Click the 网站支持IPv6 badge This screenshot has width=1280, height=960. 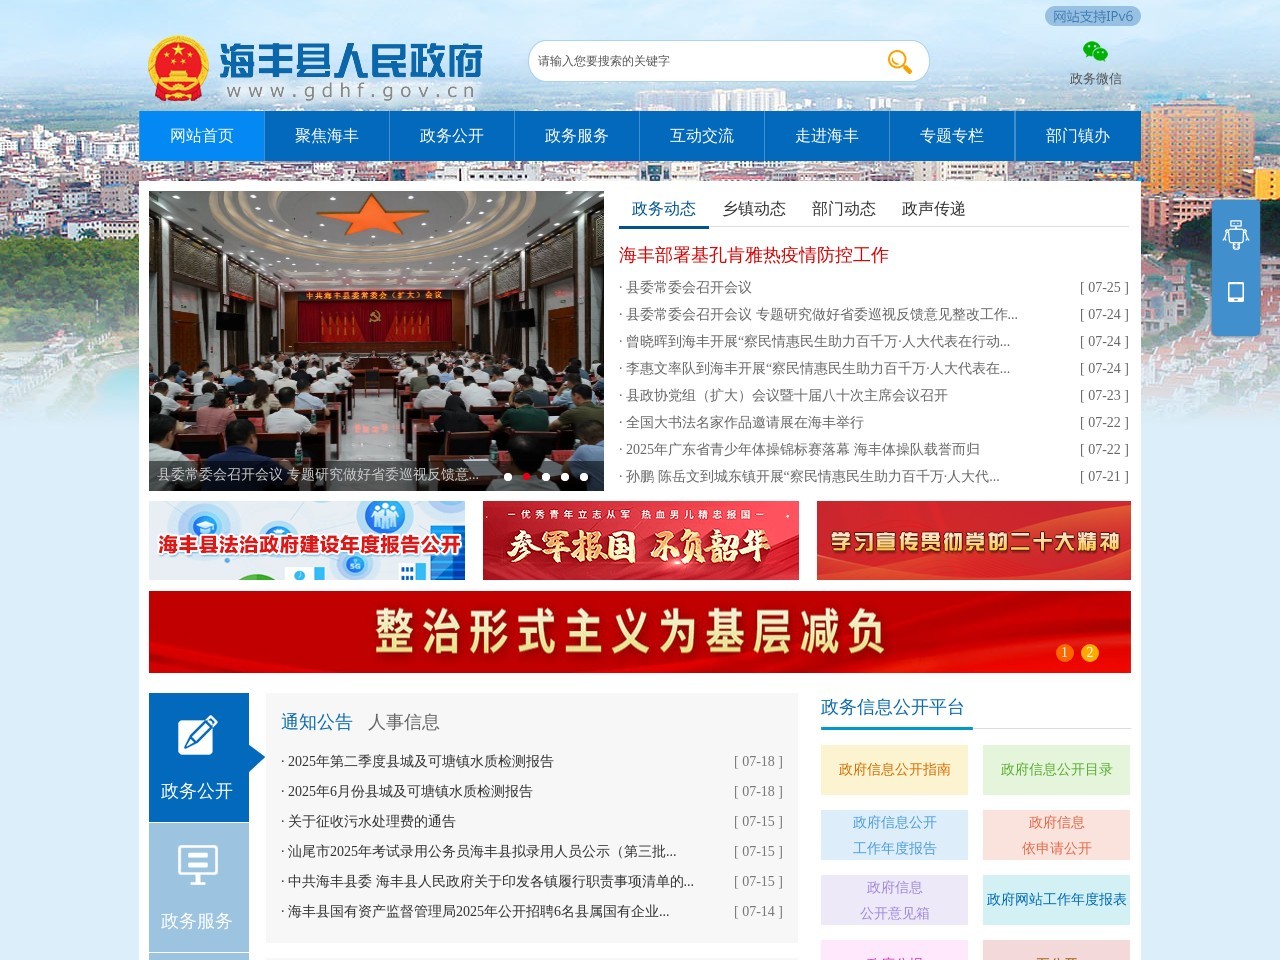[x=1090, y=16]
